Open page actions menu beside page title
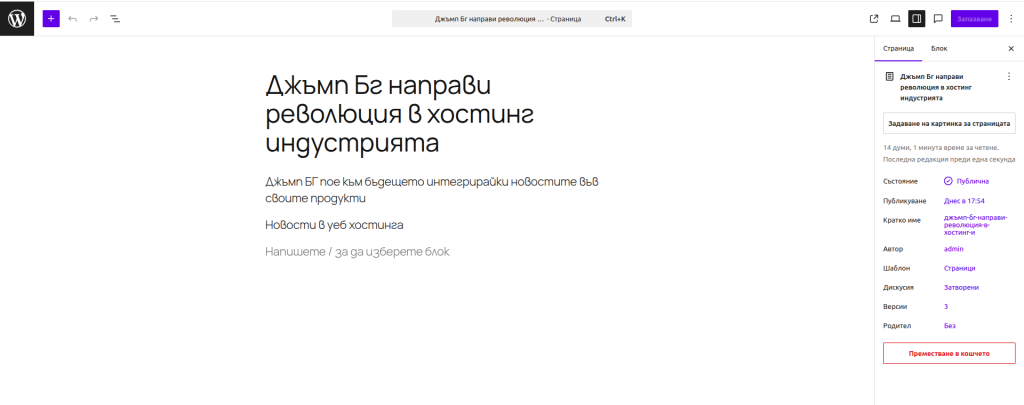This screenshot has width=1024, height=405. point(1008,76)
